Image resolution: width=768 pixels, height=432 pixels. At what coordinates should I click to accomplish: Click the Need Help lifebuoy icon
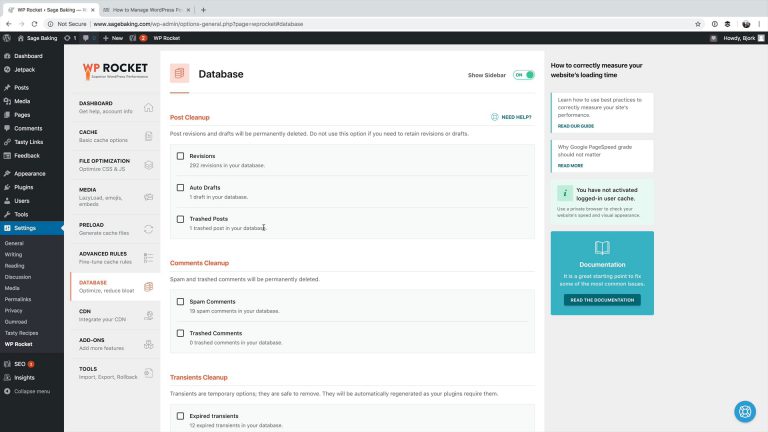(x=495, y=117)
